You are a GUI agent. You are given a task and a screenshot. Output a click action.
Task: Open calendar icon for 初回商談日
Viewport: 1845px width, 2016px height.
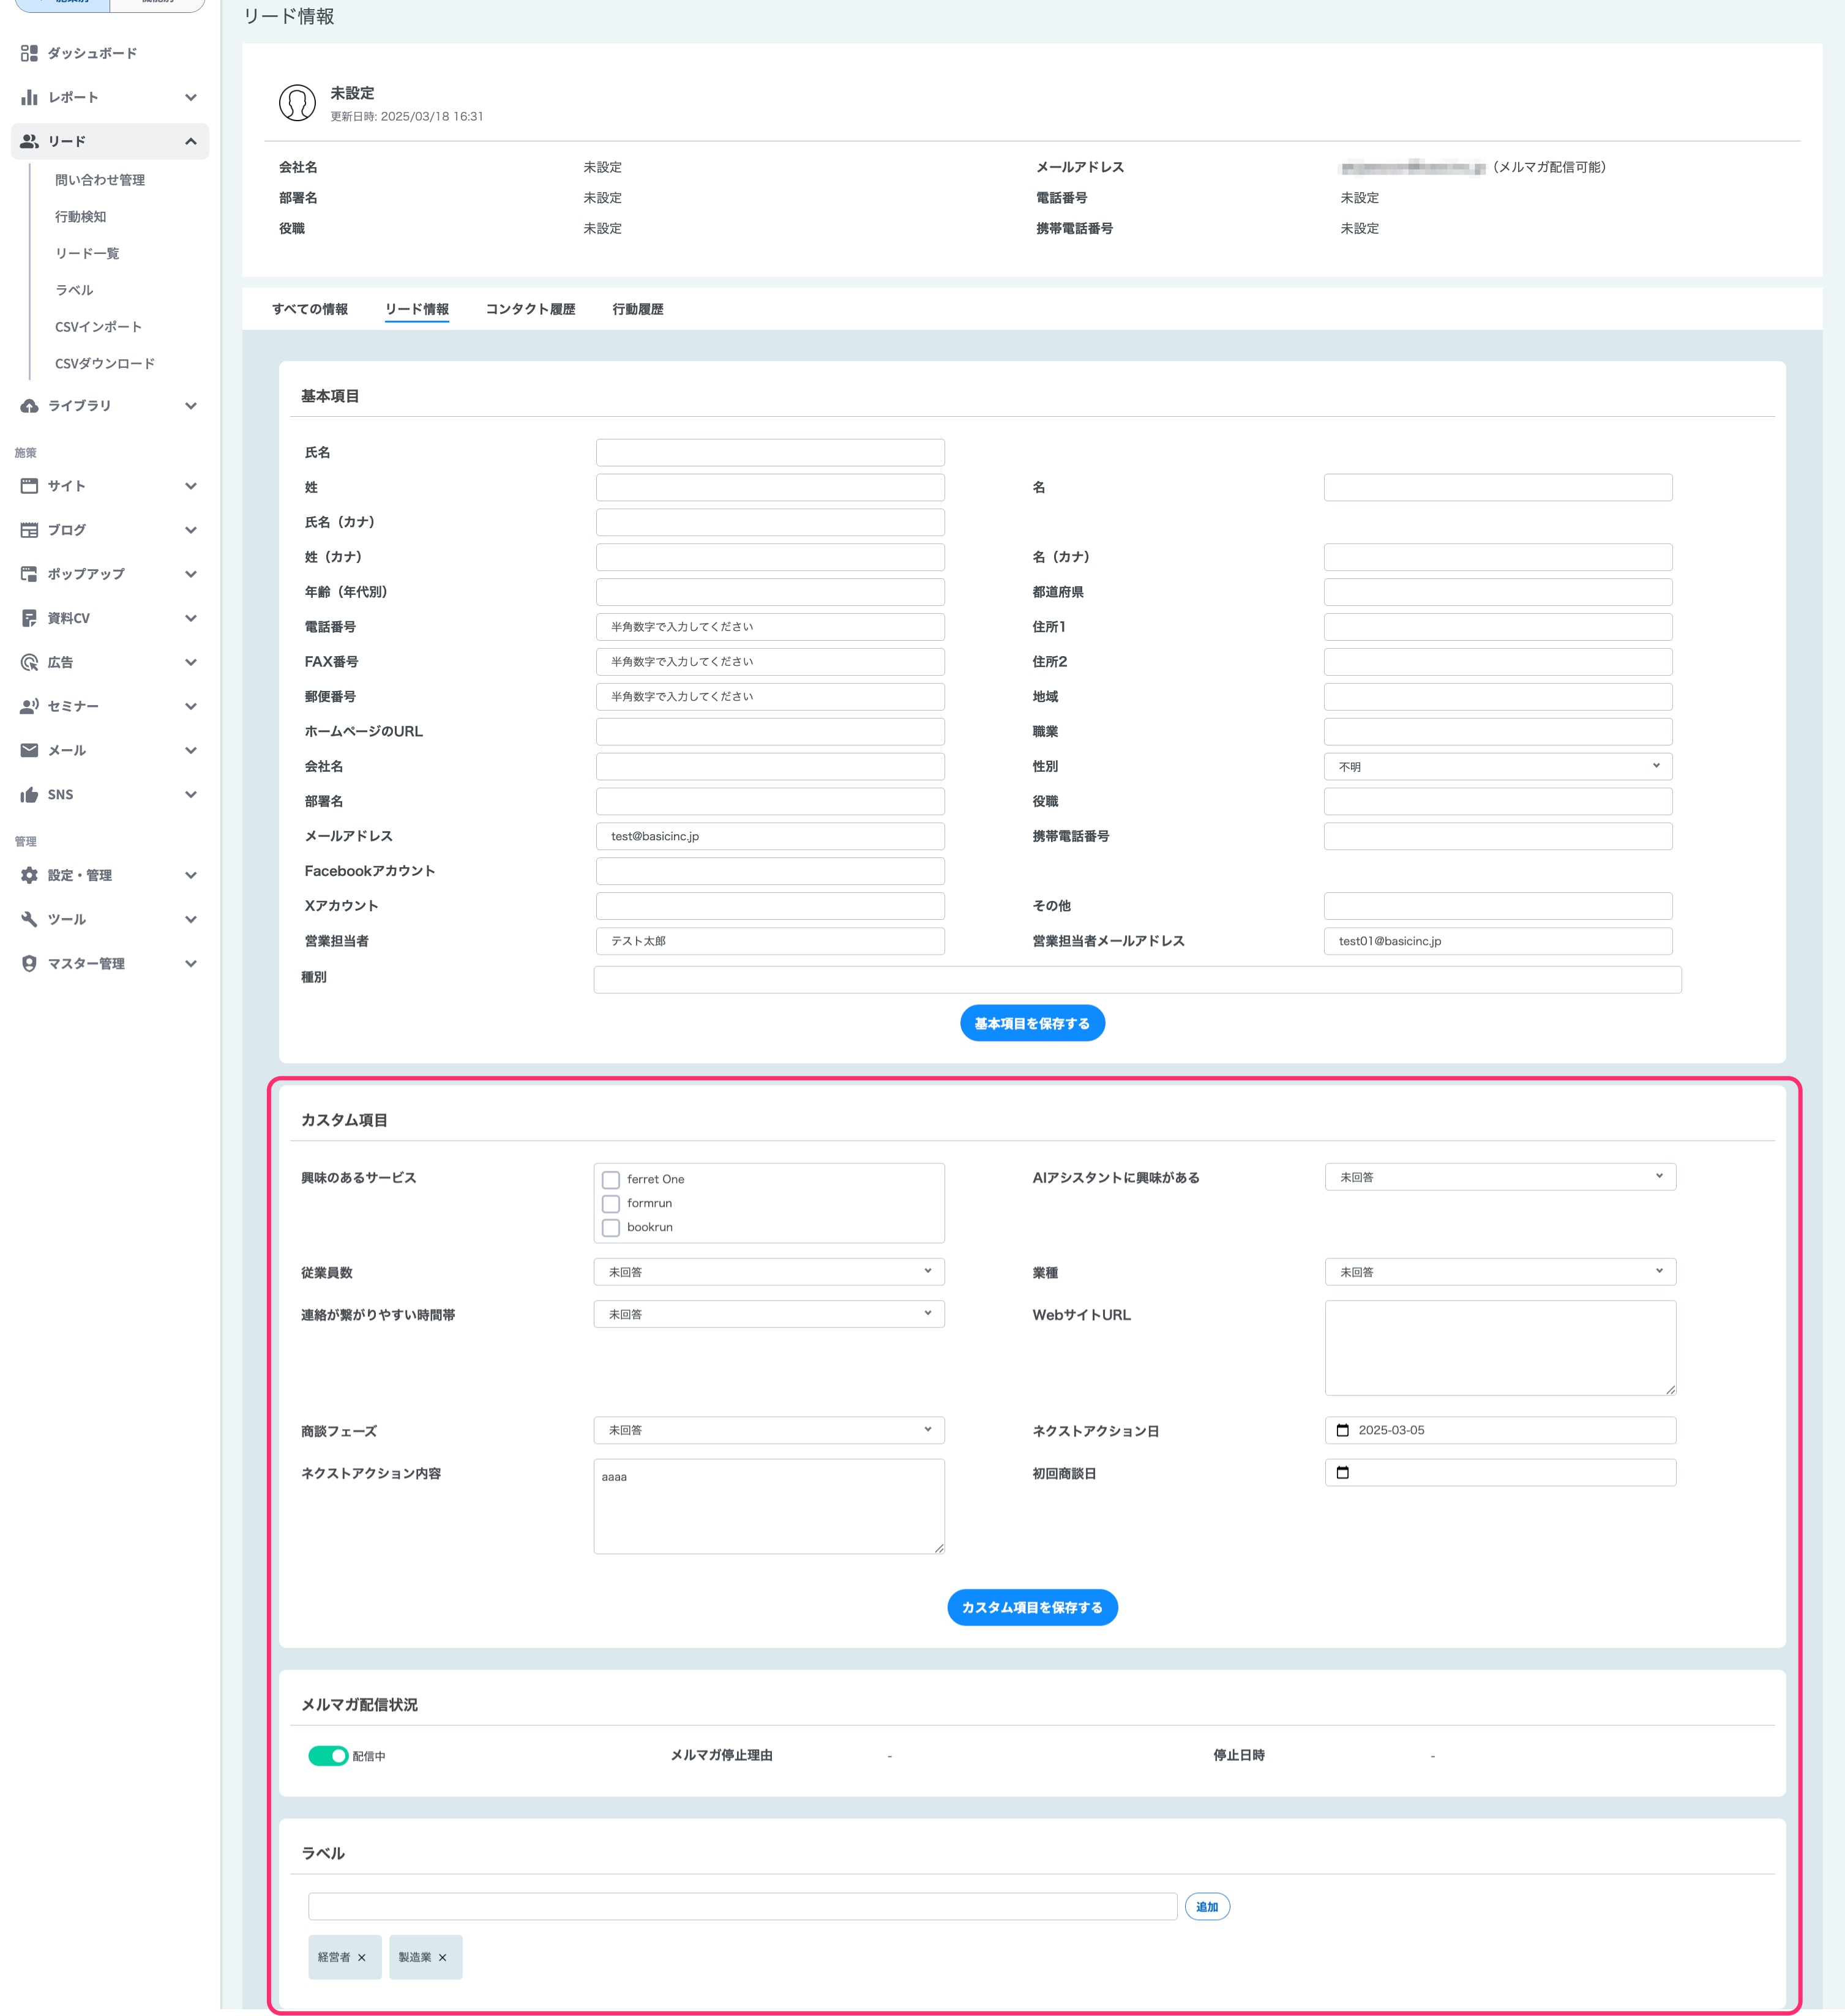pyautogui.click(x=1343, y=1472)
